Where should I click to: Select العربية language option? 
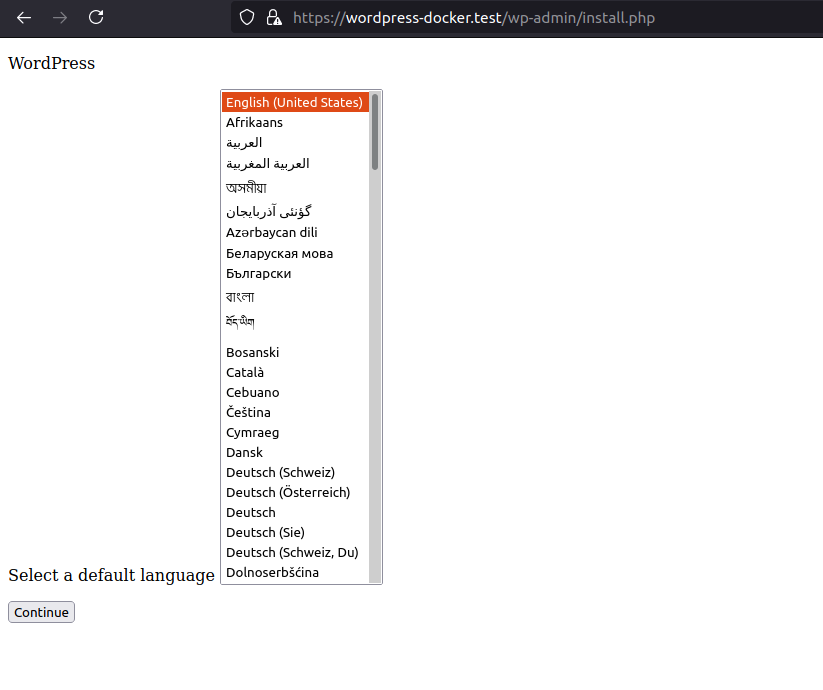coord(296,143)
